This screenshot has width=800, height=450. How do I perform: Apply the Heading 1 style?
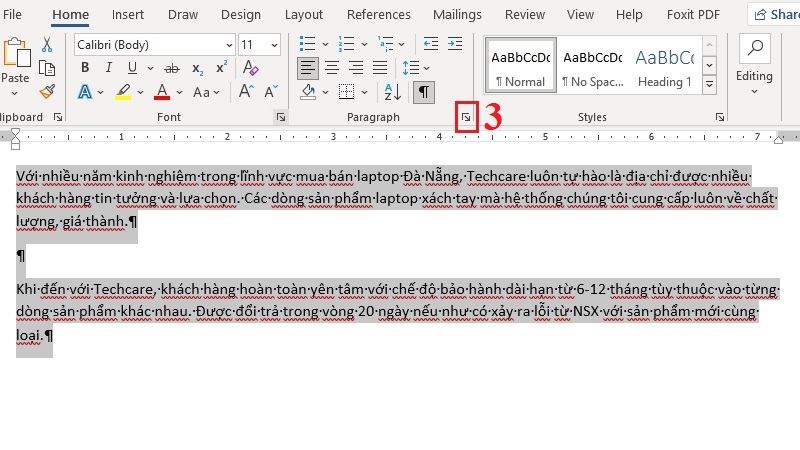point(665,65)
